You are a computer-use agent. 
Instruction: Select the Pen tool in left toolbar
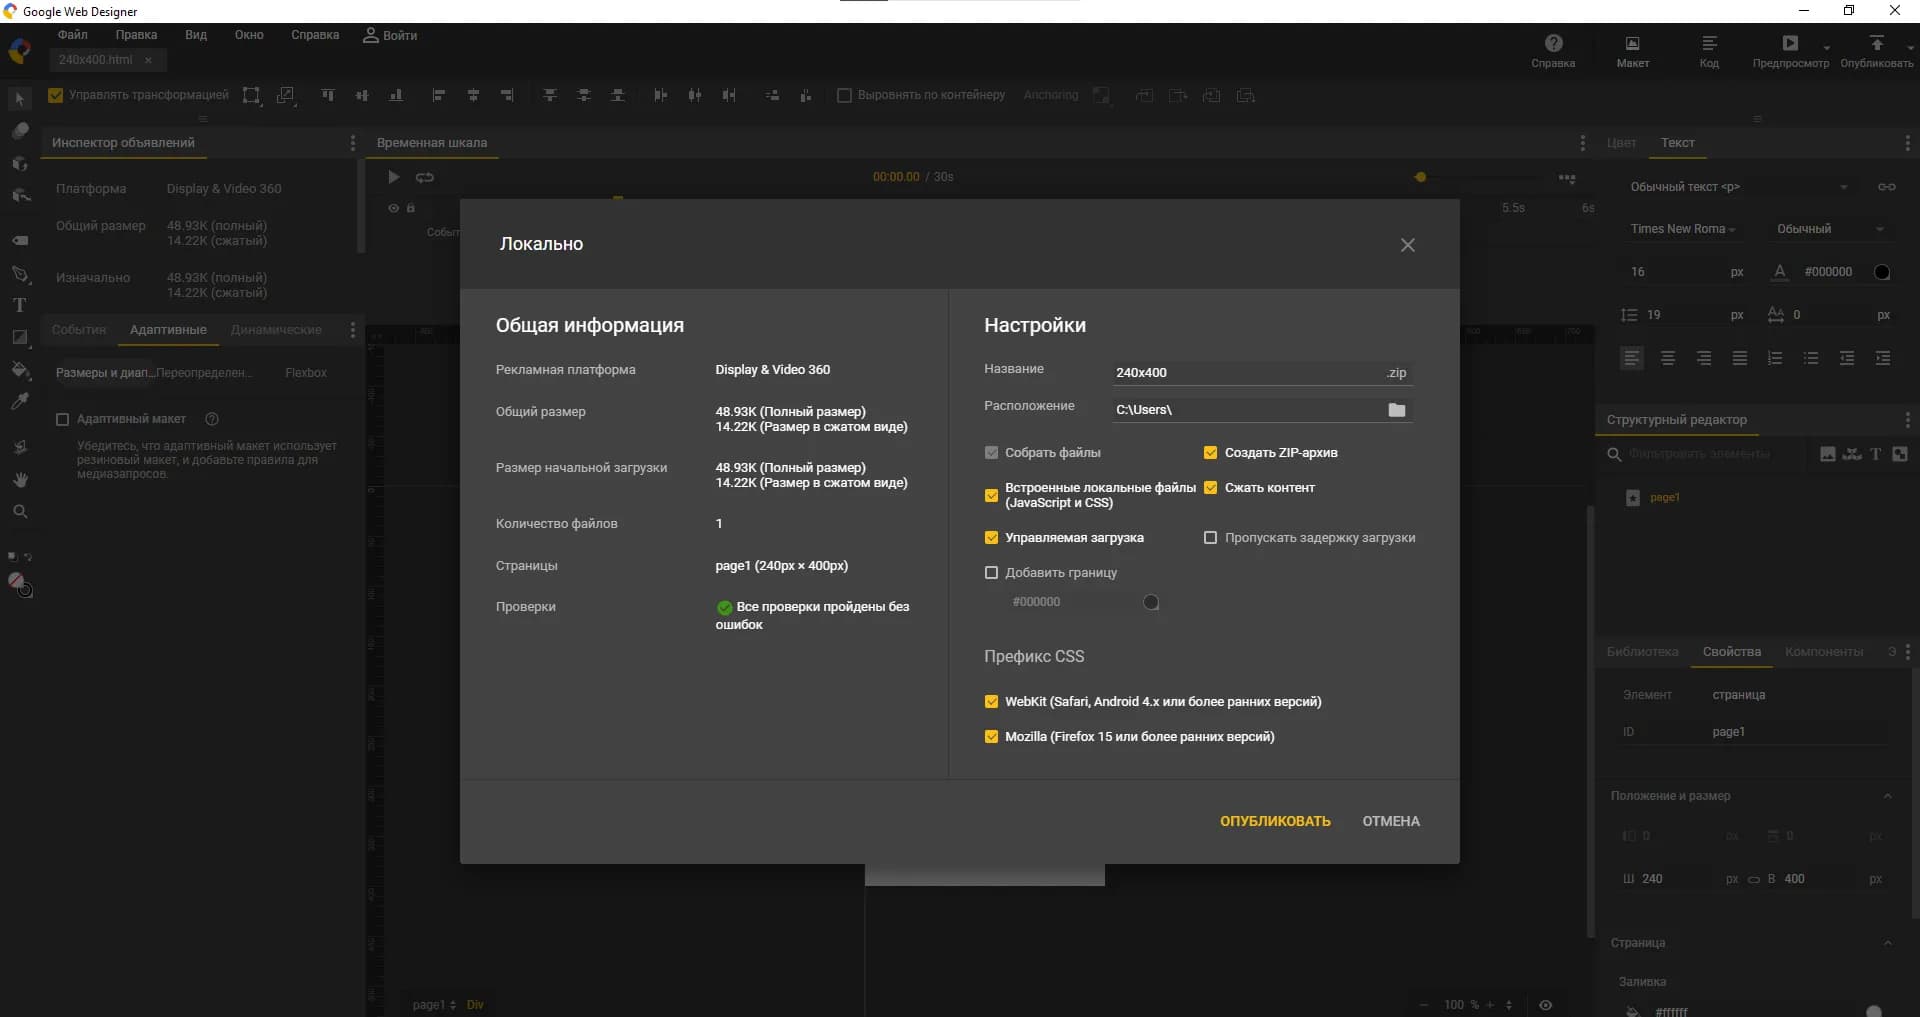(x=19, y=274)
